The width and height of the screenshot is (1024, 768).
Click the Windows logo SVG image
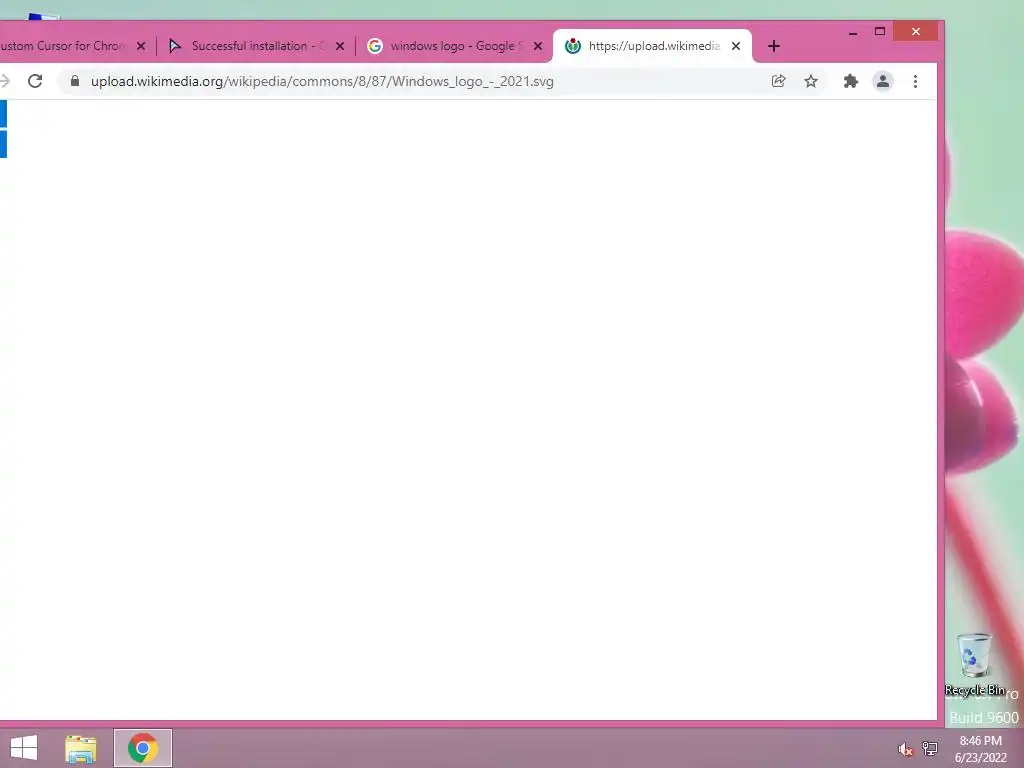3,129
